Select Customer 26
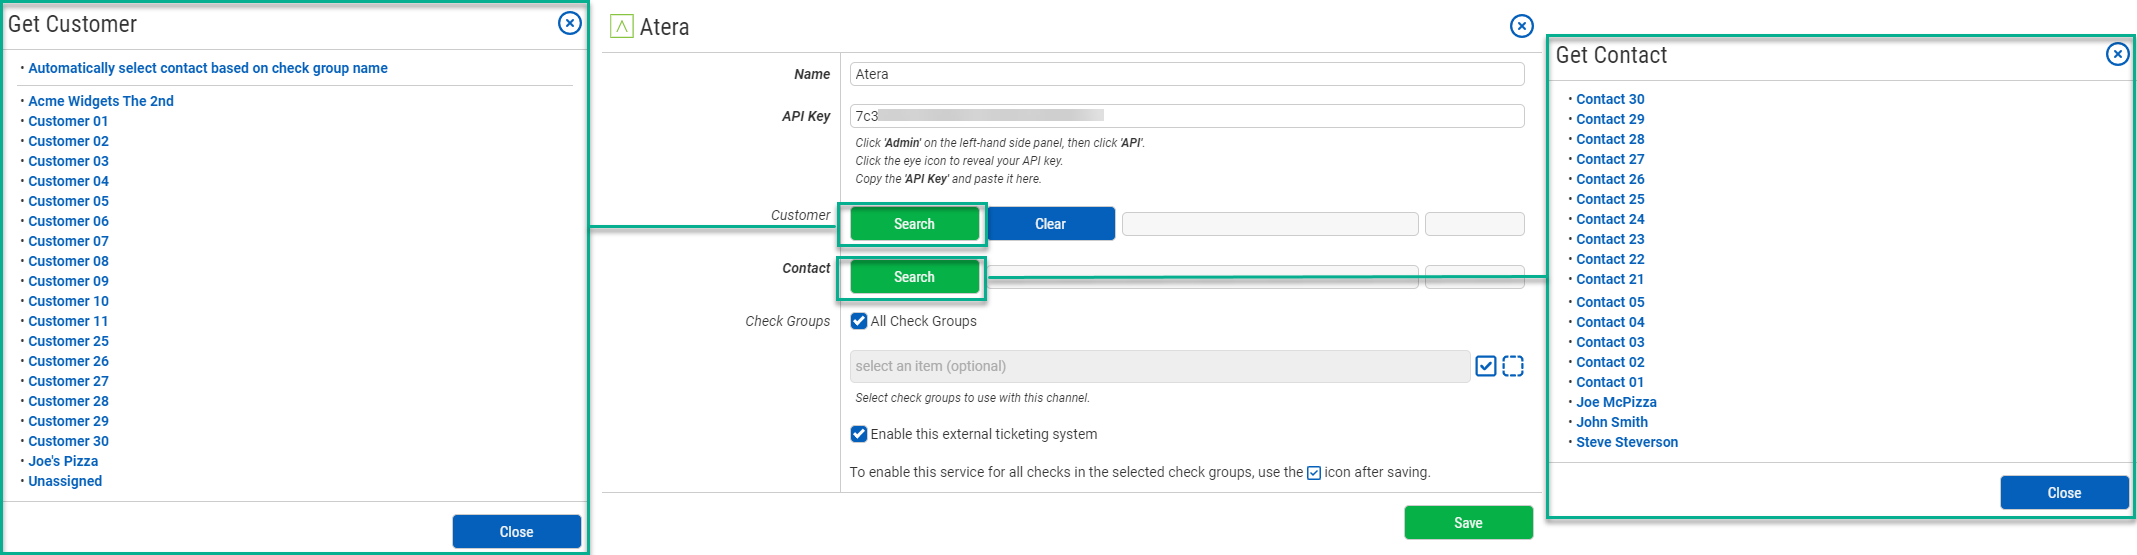 tap(68, 361)
